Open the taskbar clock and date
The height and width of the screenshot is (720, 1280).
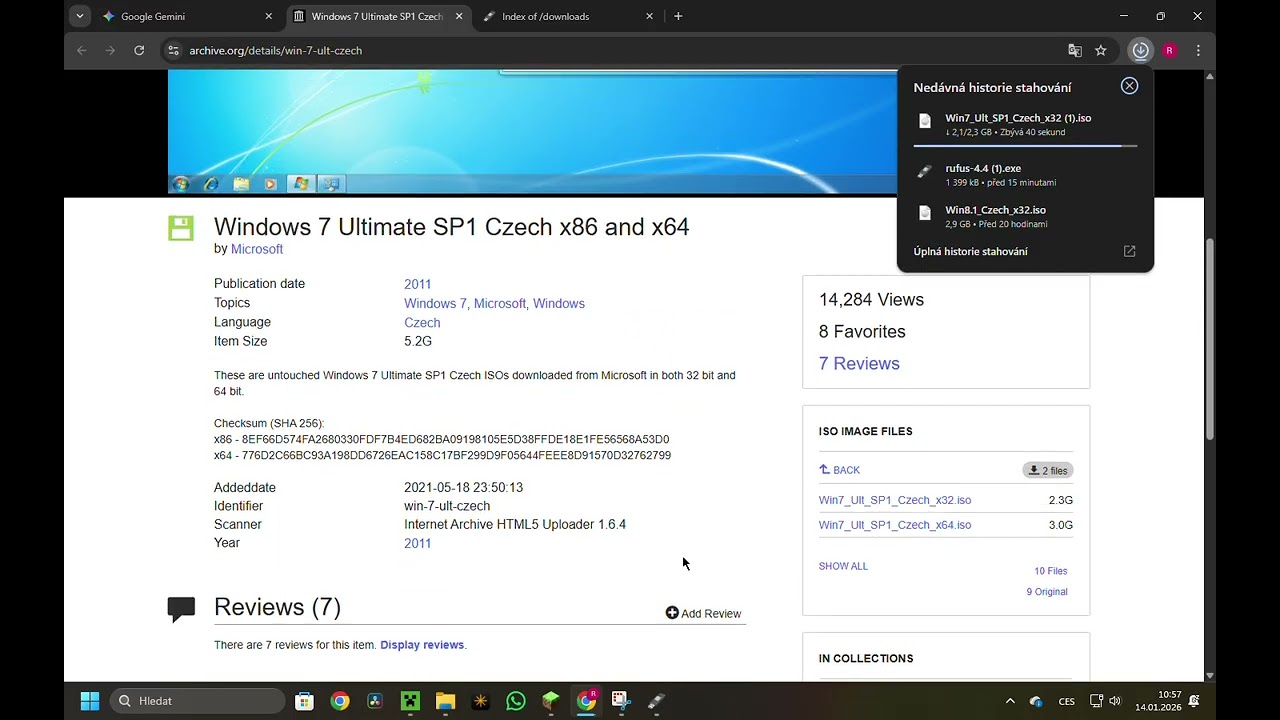click(x=1158, y=701)
